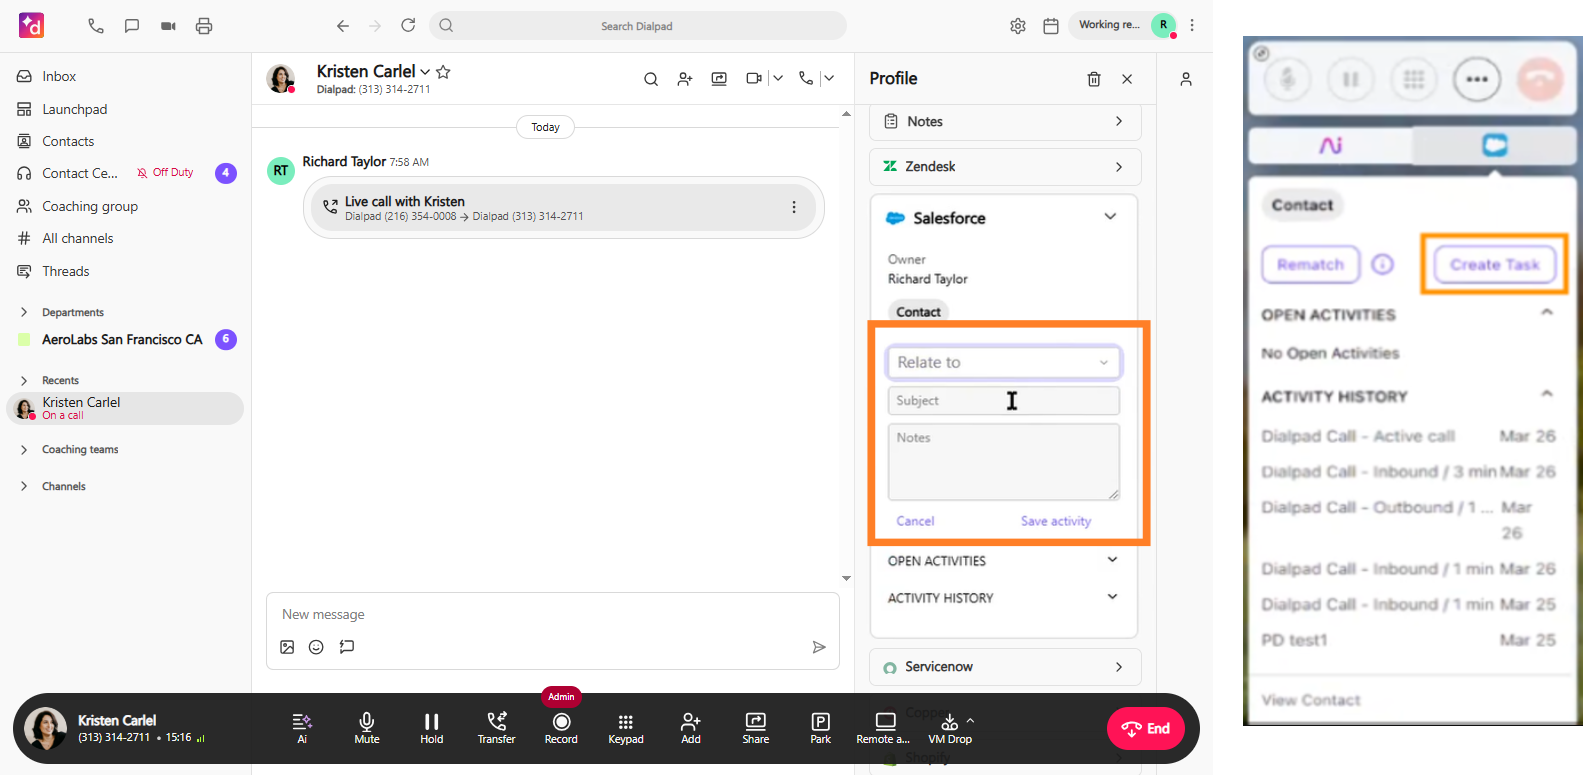Click the person icon in right rail
1591x775 pixels.
pos(1186,79)
